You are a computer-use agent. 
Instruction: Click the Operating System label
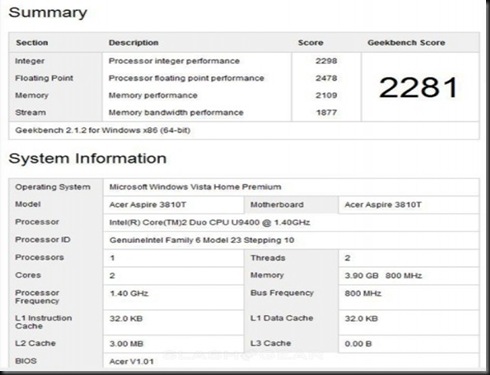(53, 187)
